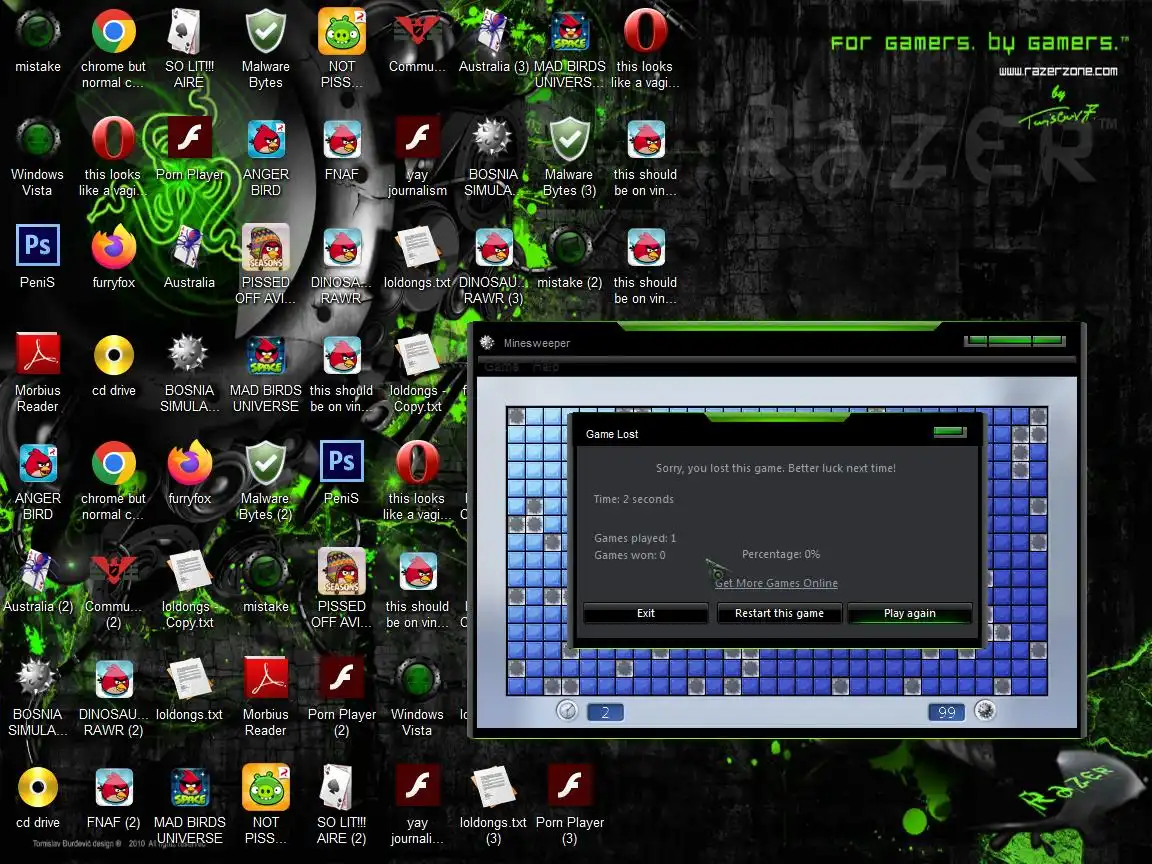The image size is (1152, 864).
Task: Open the Help menu in Minesweeper
Action: click(x=545, y=366)
